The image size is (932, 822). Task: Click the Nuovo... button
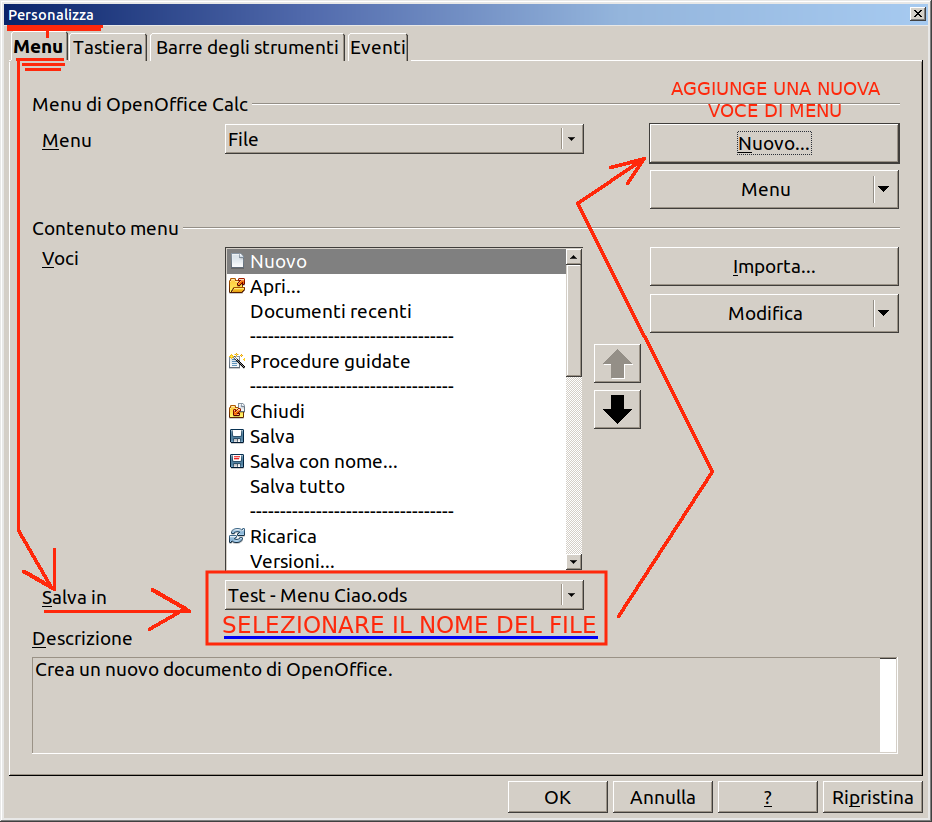(x=774, y=143)
